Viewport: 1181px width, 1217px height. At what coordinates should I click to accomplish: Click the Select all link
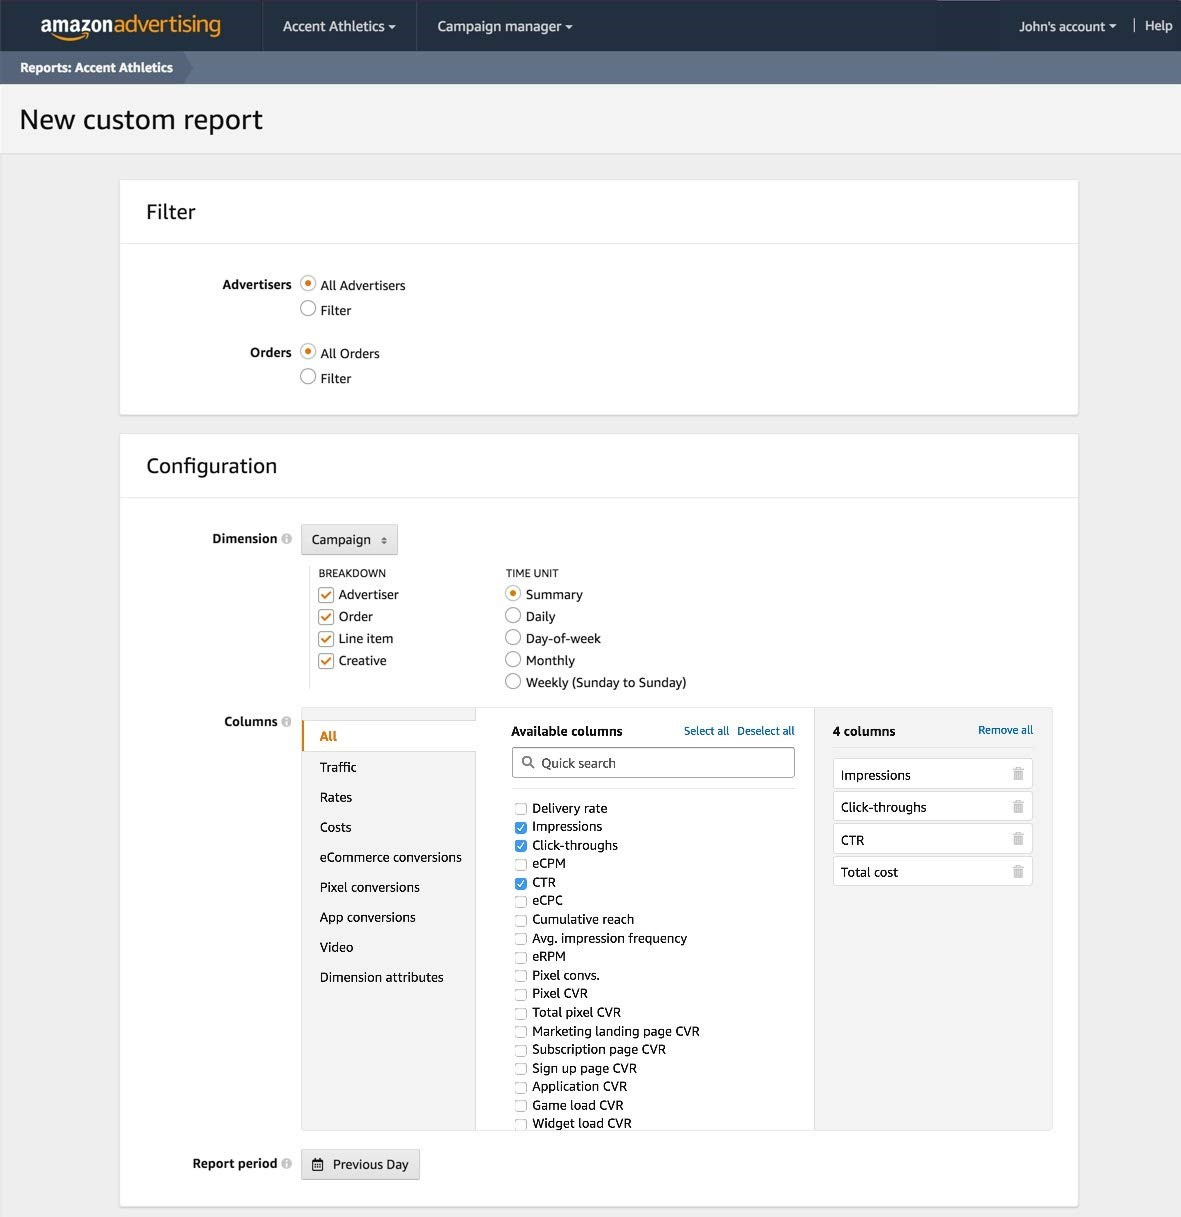[x=706, y=731]
